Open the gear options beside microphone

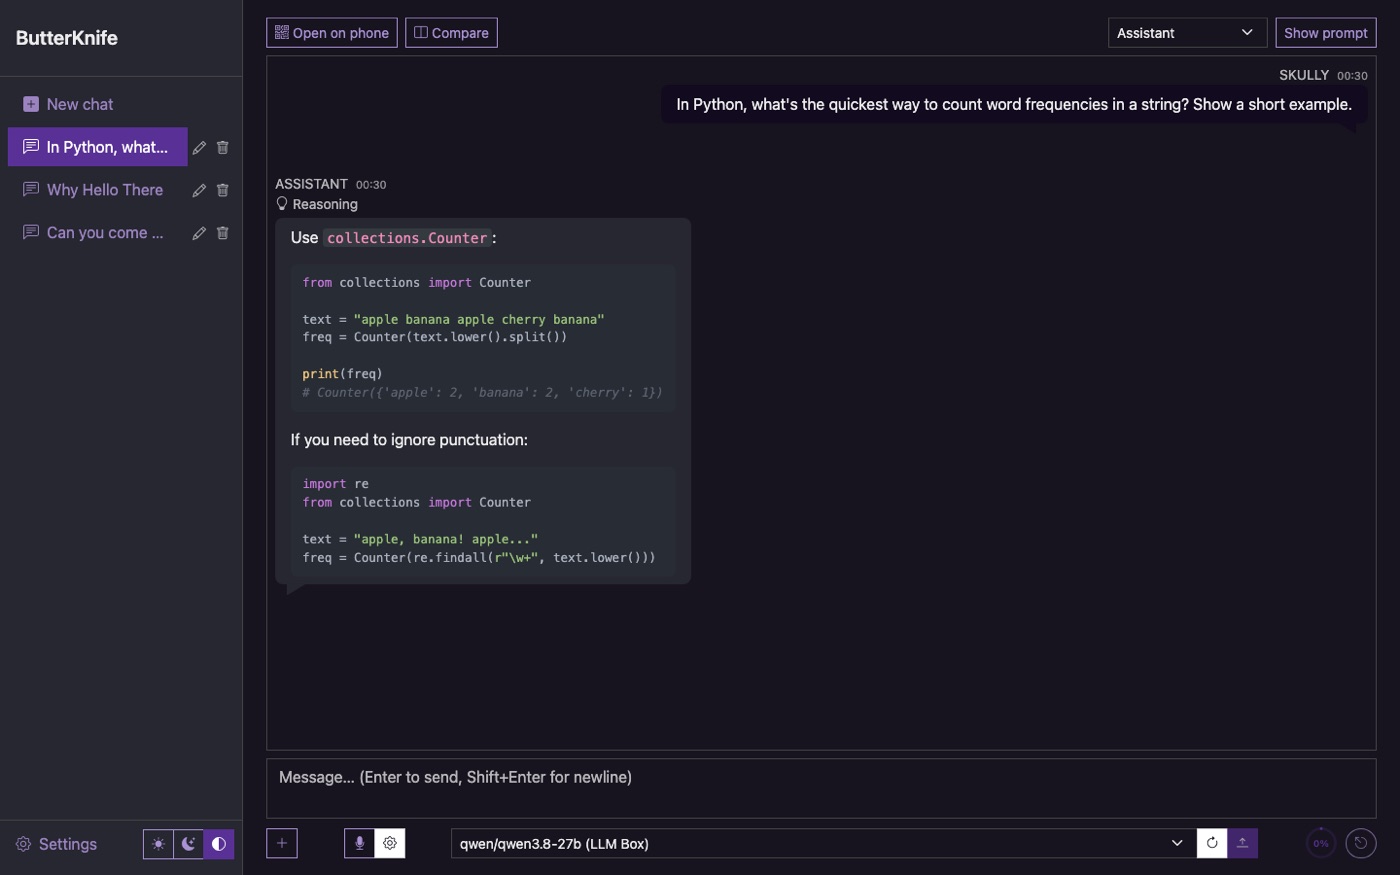click(390, 843)
